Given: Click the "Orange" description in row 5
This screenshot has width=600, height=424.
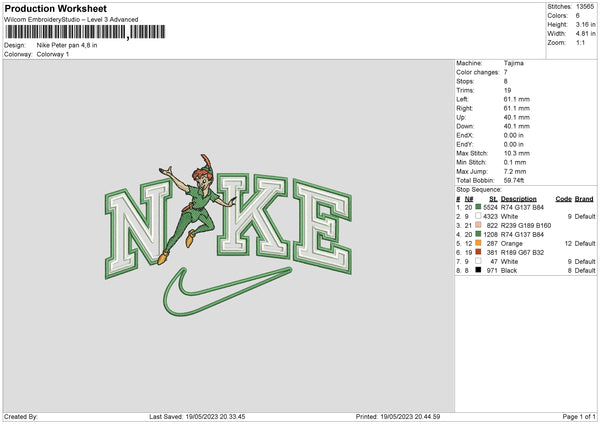Looking at the screenshot, I should click(x=512, y=243).
